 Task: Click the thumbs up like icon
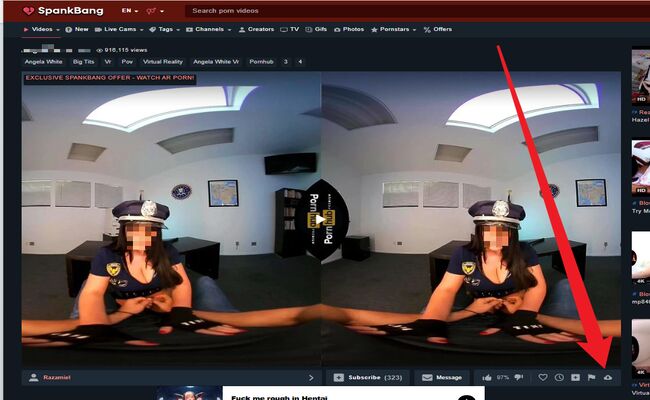[487, 378]
